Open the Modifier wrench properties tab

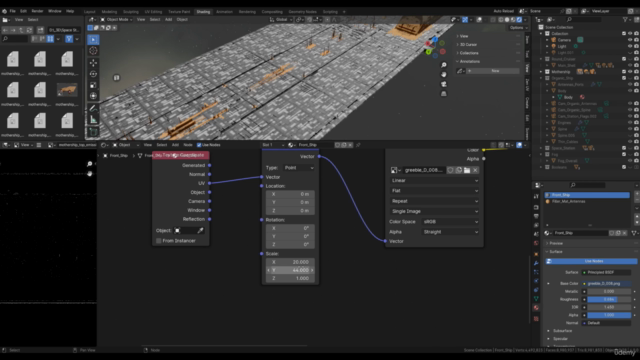point(536,263)
